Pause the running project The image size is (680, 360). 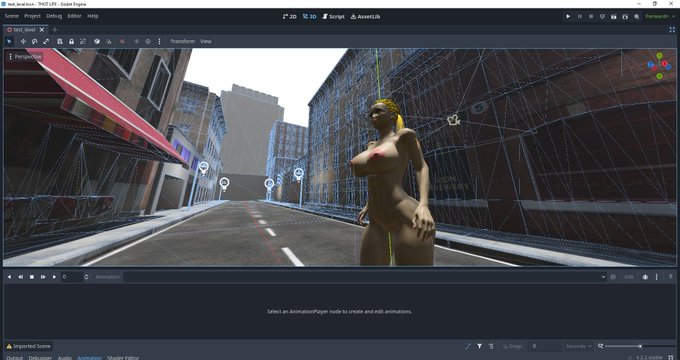coord(579,16)
